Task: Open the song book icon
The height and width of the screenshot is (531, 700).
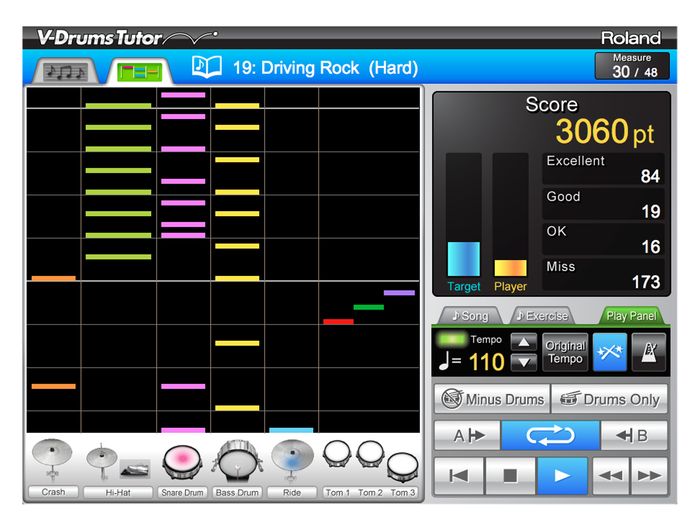Action: coord(207,67)
